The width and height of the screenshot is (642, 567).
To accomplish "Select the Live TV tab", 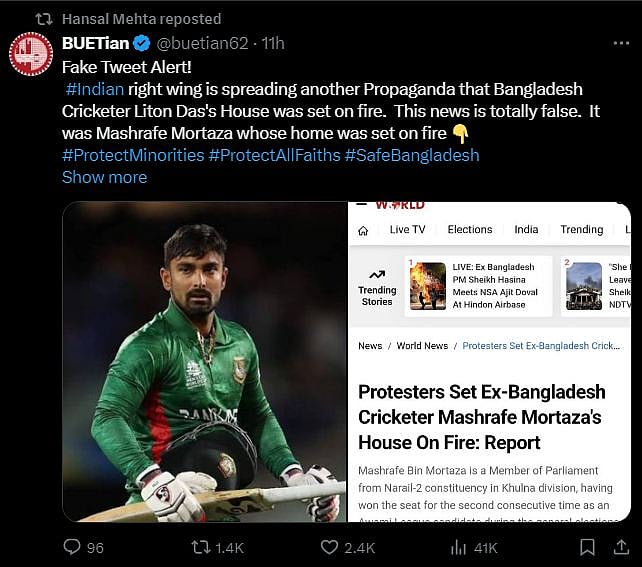I will 407,229.
